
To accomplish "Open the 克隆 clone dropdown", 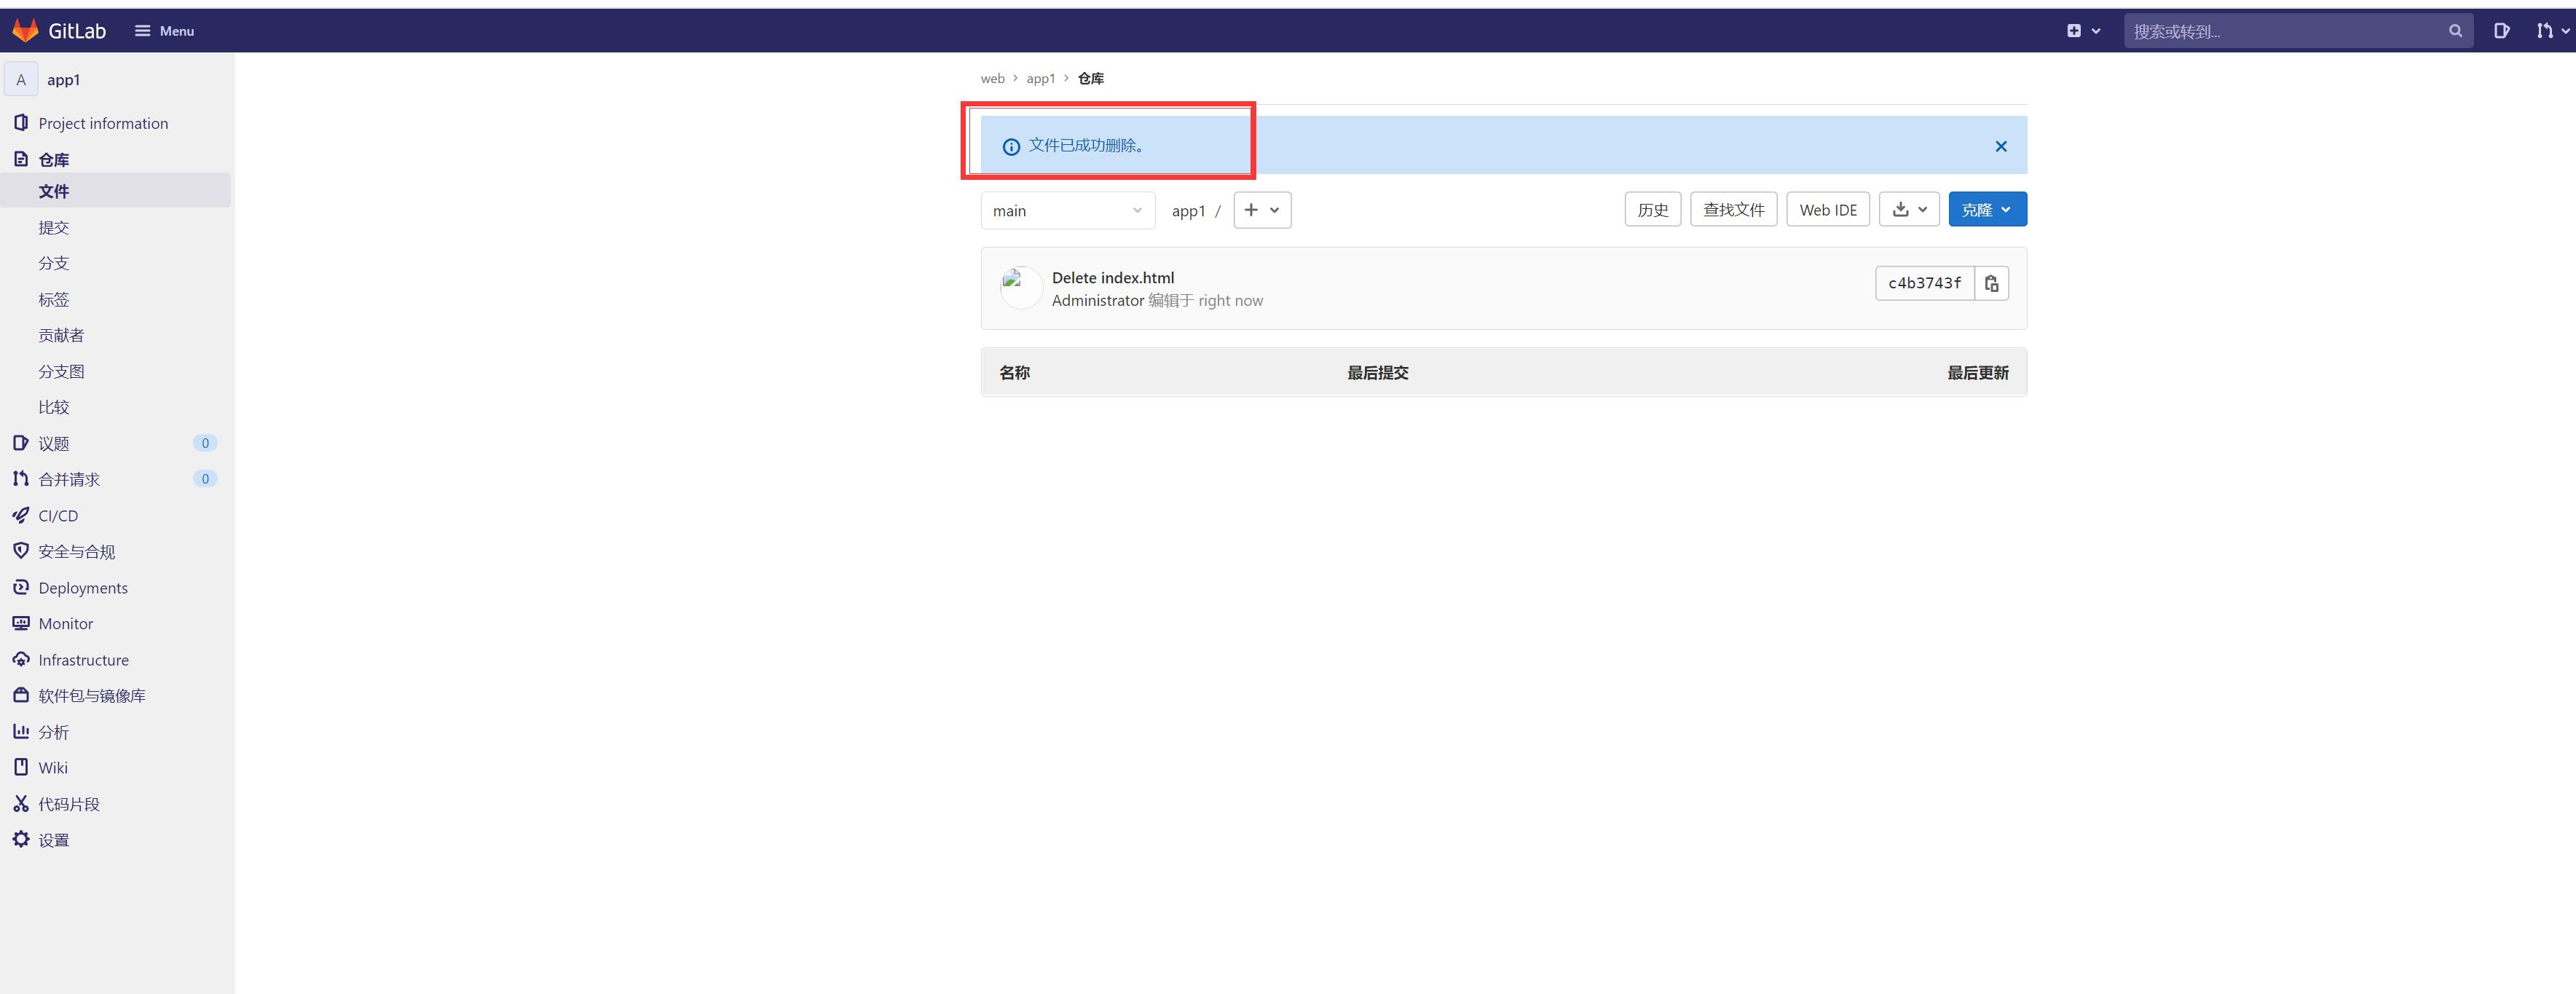I will click(1987, 209).
